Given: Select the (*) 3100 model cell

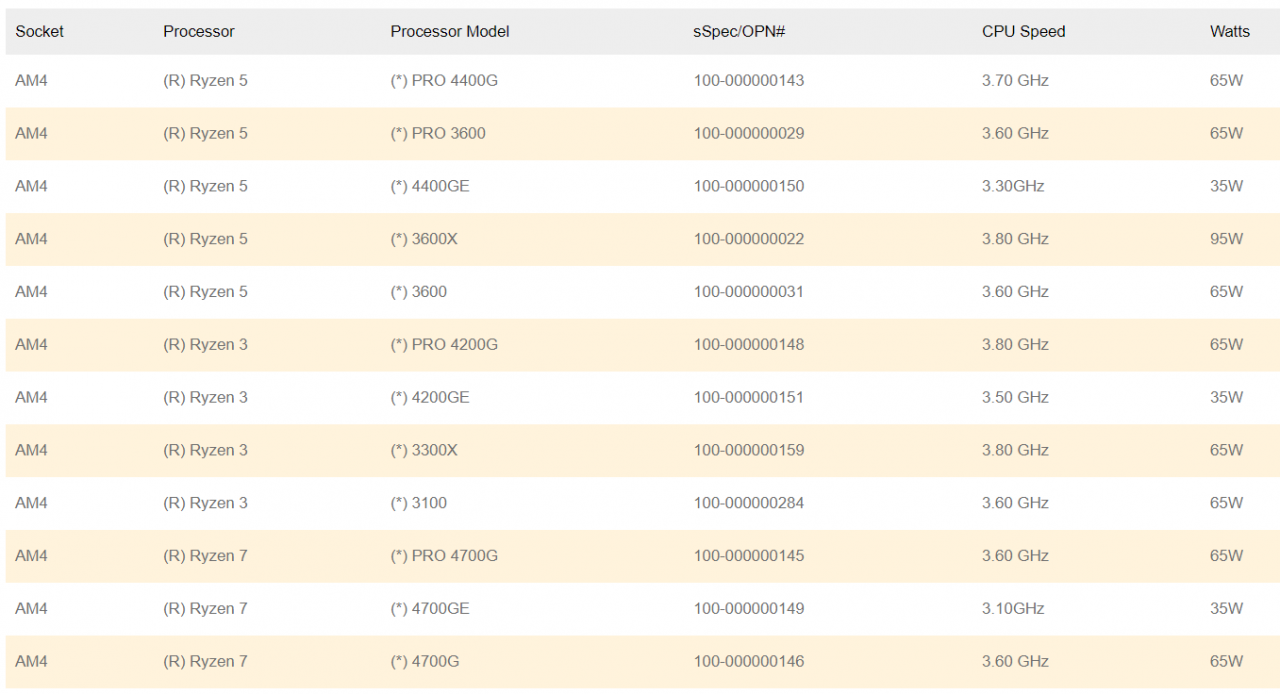Looking at the screenshot, I should coord(419,503).
